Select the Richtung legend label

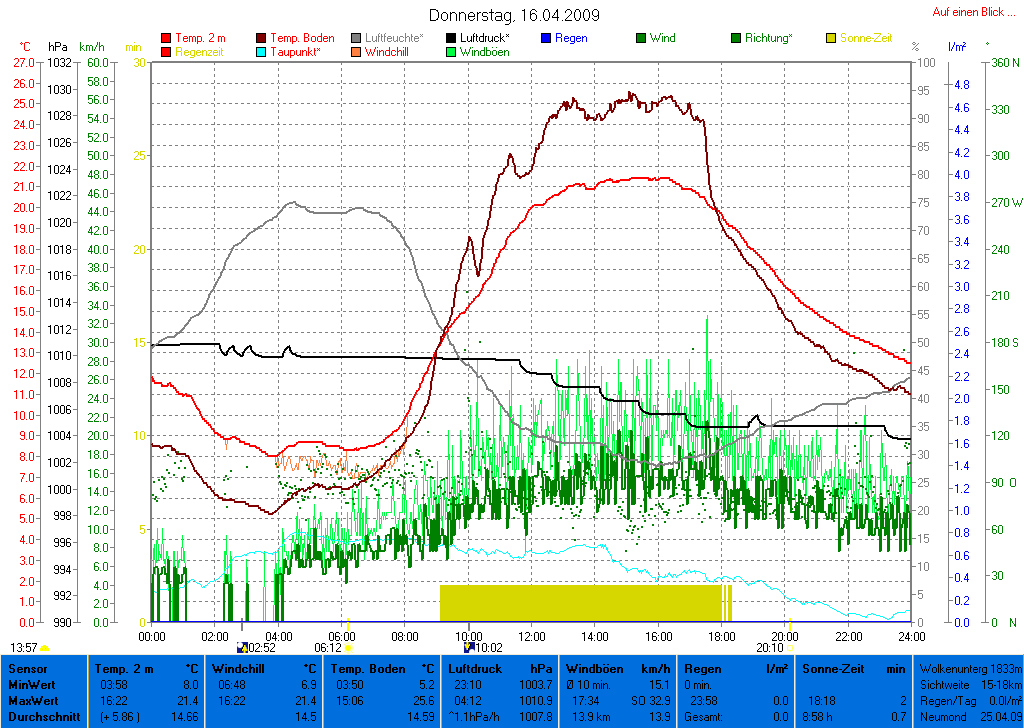tap(769, 38)
